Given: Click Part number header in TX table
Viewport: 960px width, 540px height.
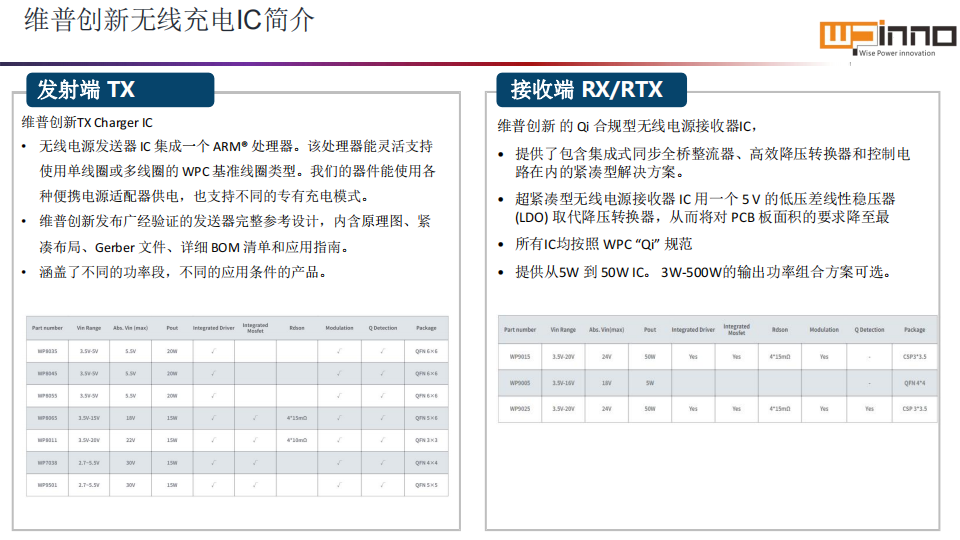Looking at the screenshot, I should (x=47, y=328).
